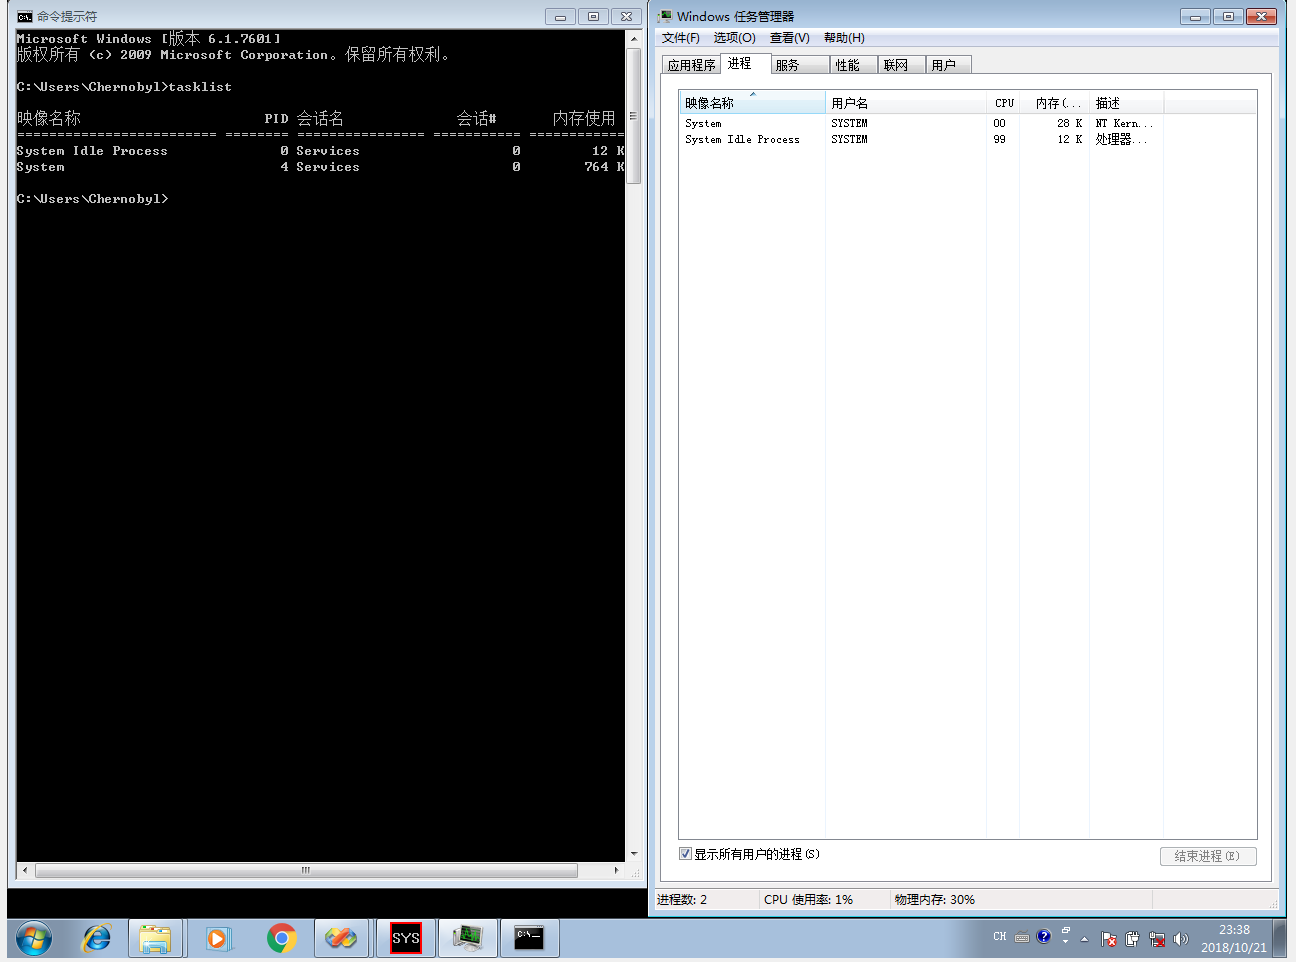Click the Command Prompt horizontal scrollbar thumb

(x=306, y=871)
